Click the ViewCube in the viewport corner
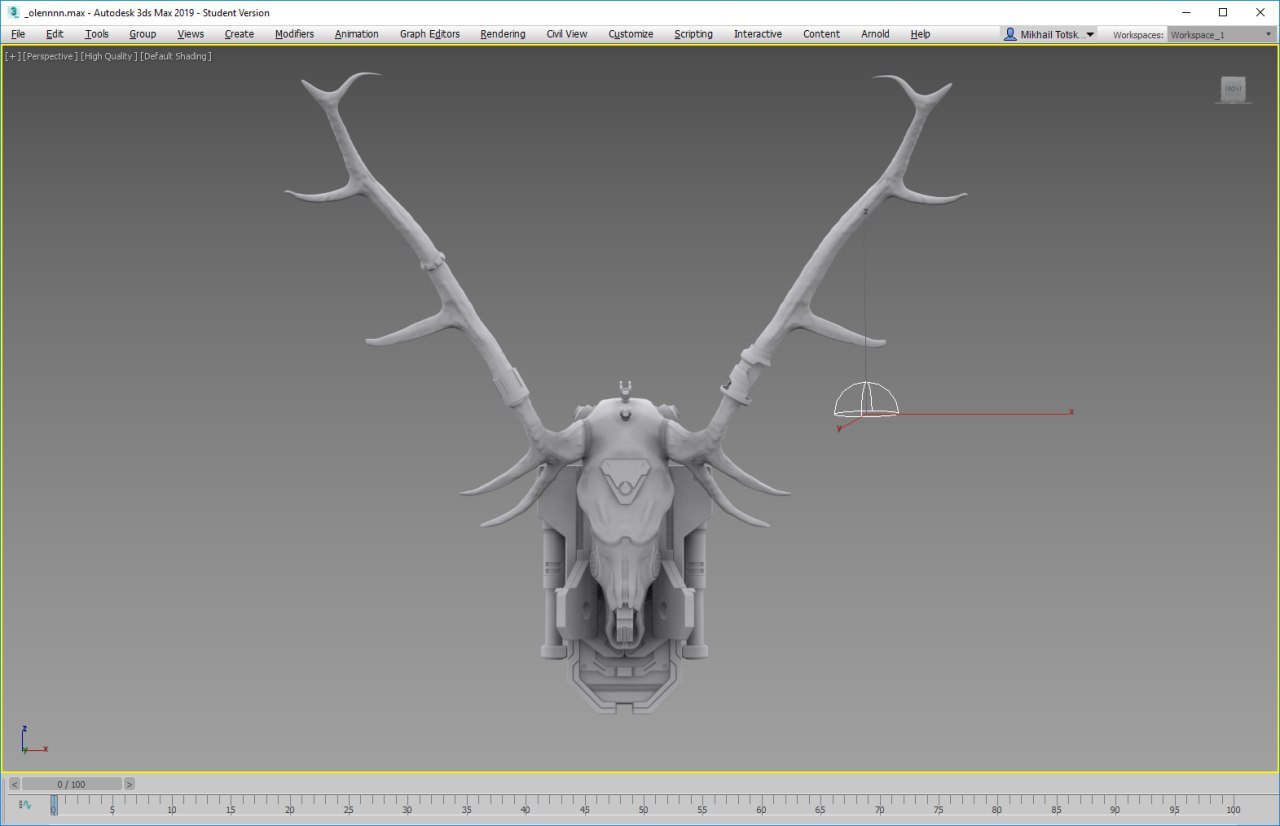 click(1233, 89)
